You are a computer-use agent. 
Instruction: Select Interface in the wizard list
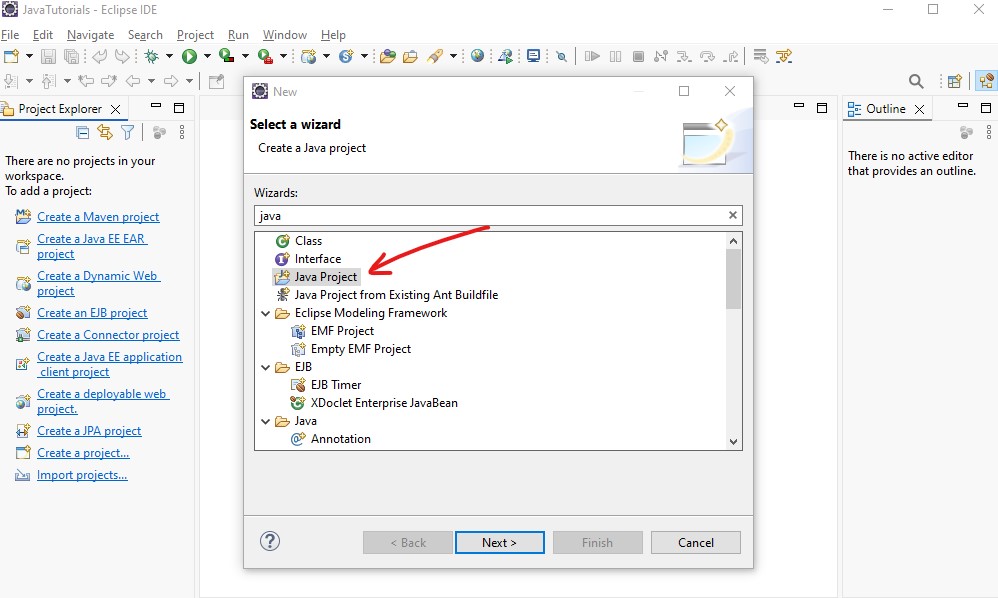[x=308, y=259]
